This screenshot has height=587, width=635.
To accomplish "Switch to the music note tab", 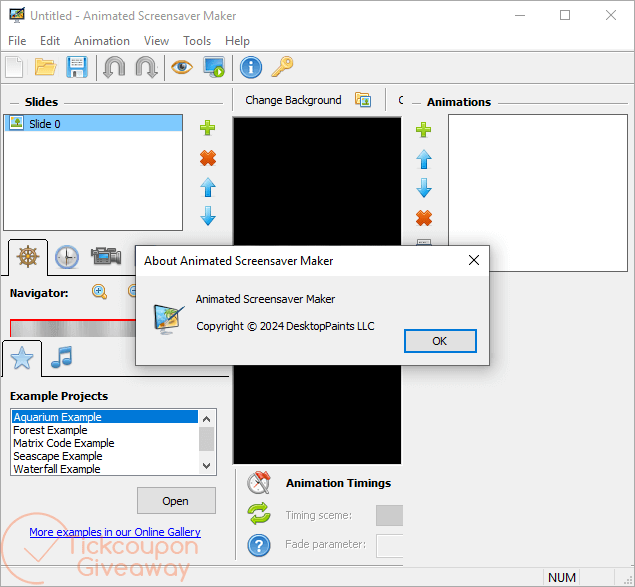I will (62, 357).
